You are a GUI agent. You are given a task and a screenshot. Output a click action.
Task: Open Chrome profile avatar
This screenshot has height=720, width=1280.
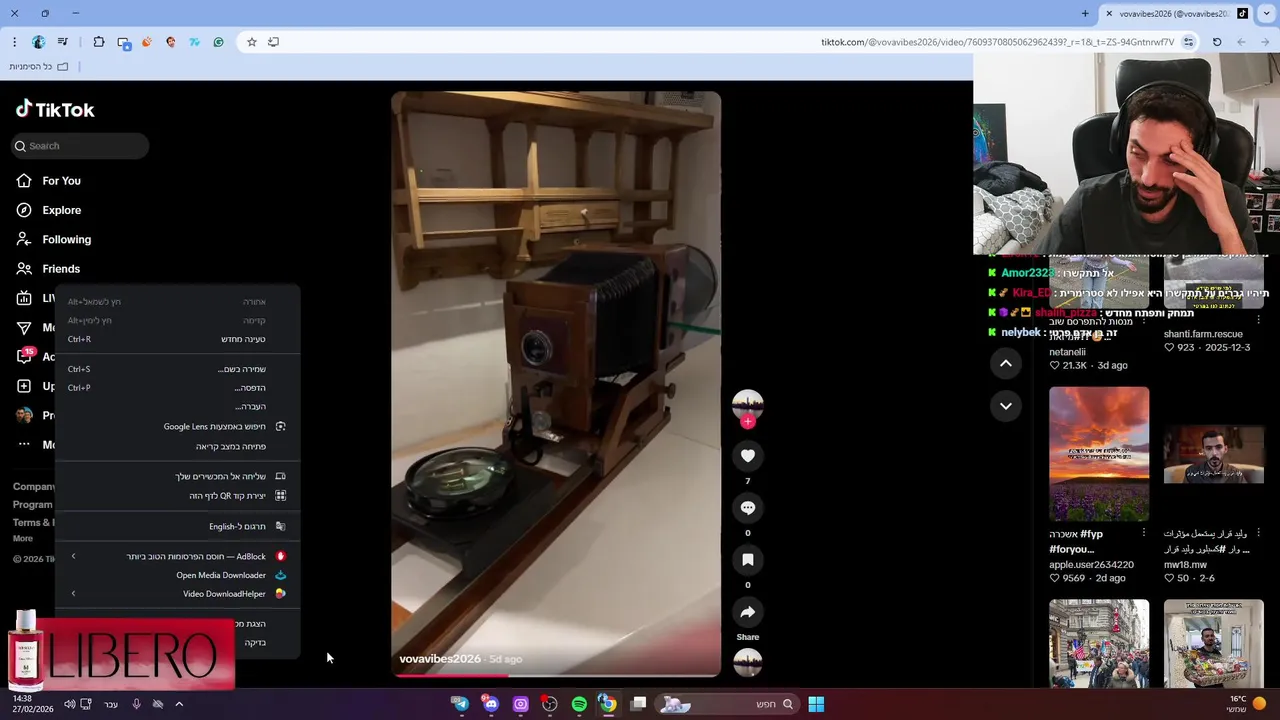[38, 42]
